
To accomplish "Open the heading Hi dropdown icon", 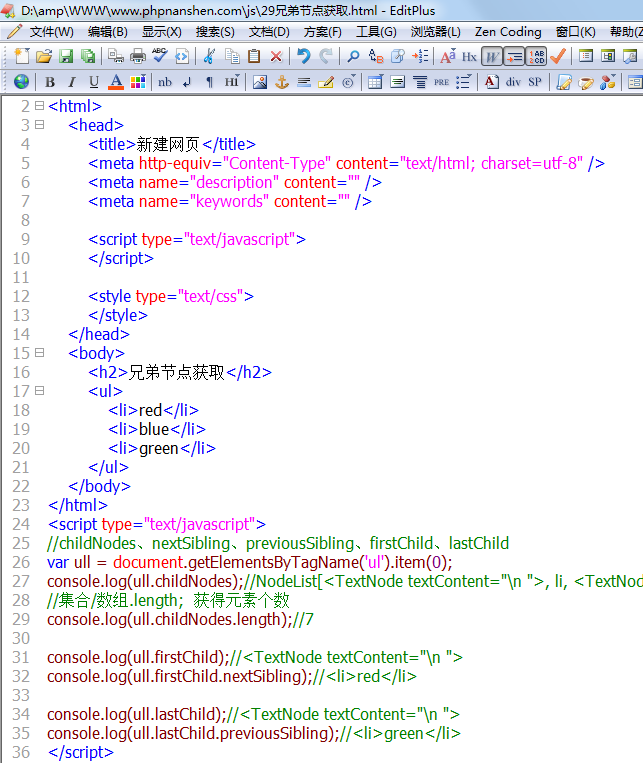I will (x=232, y=82).
